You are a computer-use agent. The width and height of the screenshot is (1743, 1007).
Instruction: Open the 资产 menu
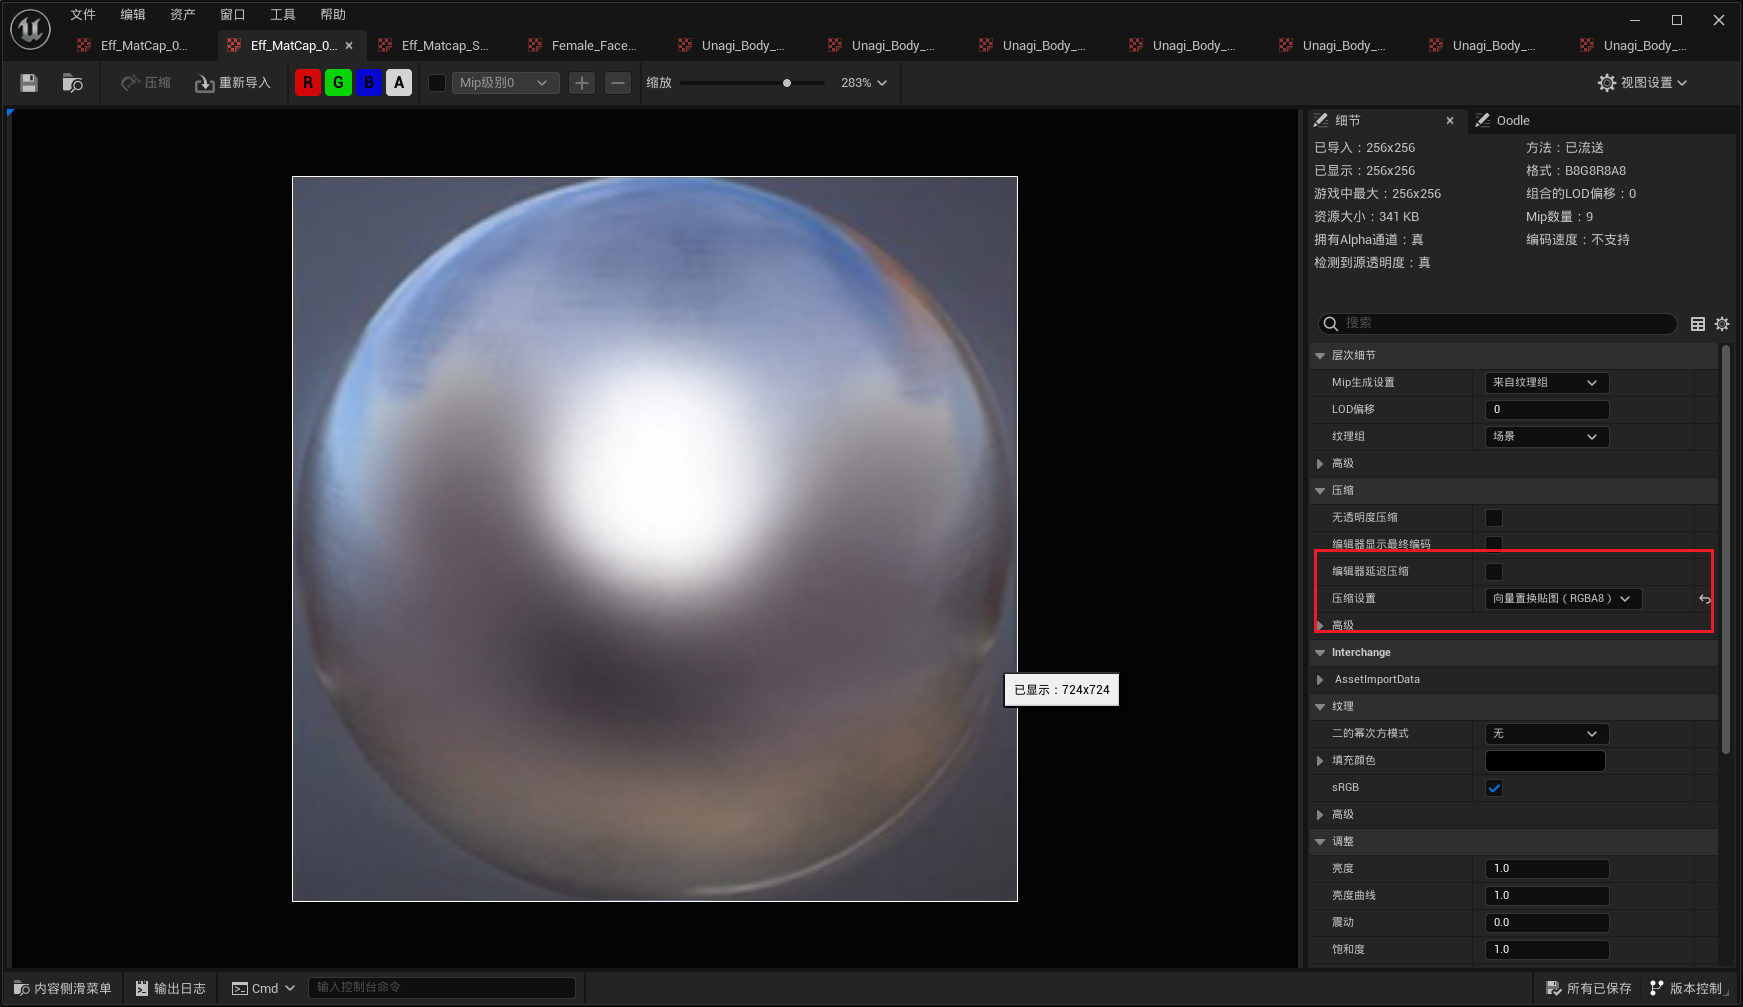(x=182, y=15)
